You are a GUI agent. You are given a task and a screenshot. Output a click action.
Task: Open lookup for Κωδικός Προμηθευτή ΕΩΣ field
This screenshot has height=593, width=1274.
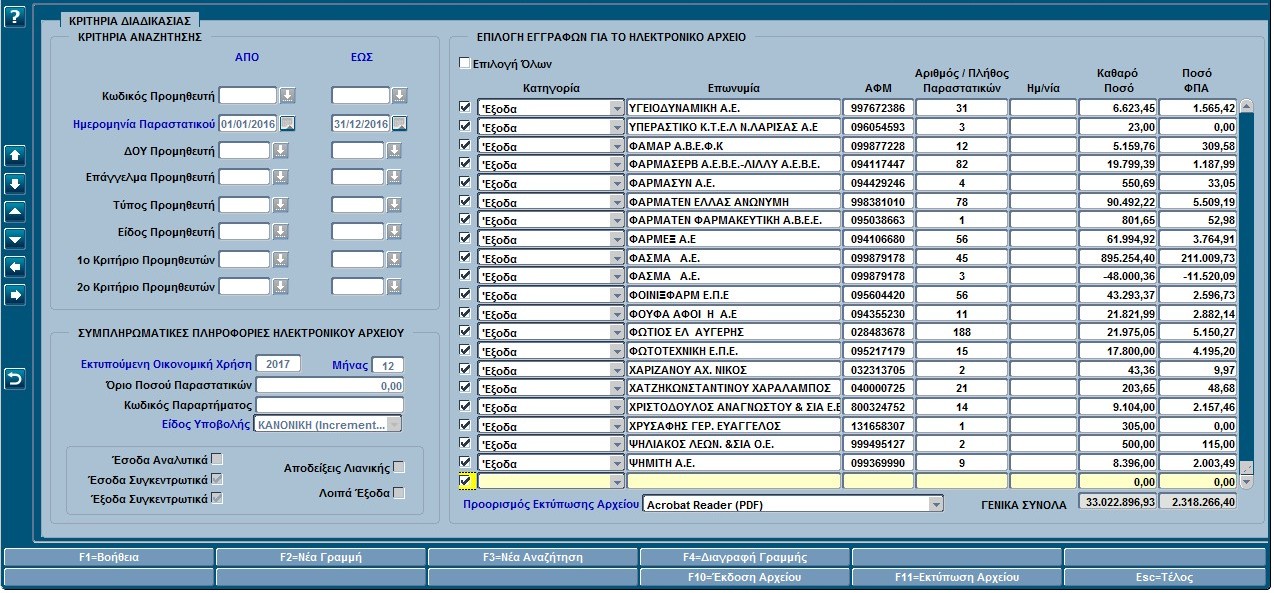point(400,96)
